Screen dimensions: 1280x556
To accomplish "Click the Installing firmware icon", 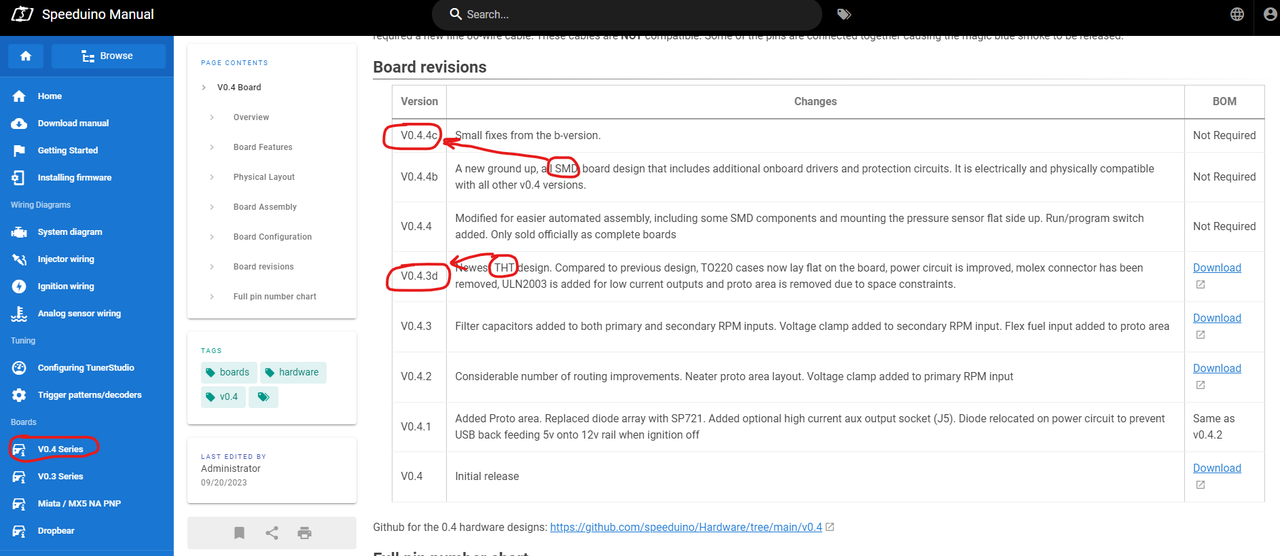I will (18, 177).
